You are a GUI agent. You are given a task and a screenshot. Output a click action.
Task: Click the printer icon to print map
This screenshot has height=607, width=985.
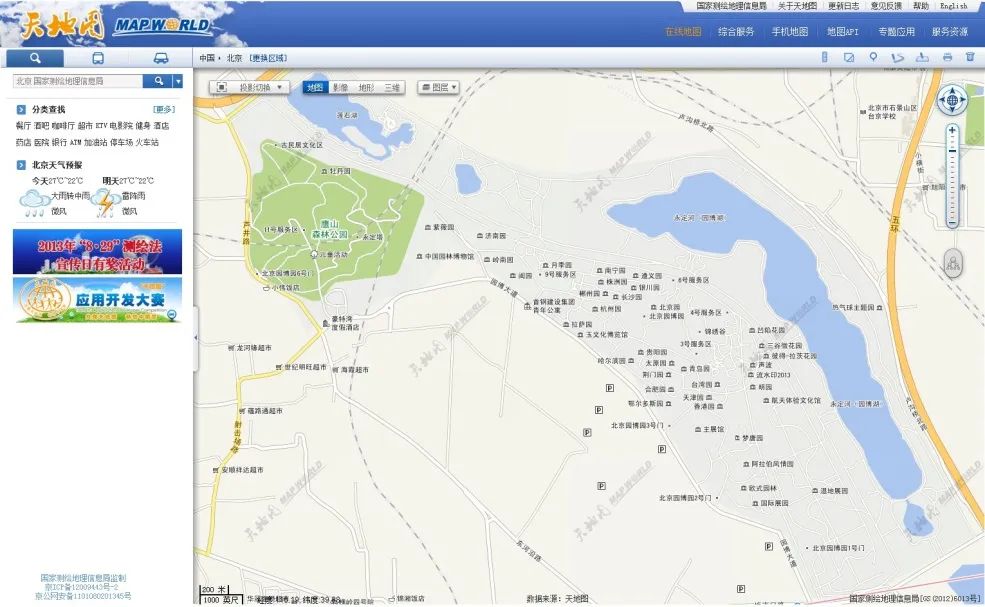point(947,57)
